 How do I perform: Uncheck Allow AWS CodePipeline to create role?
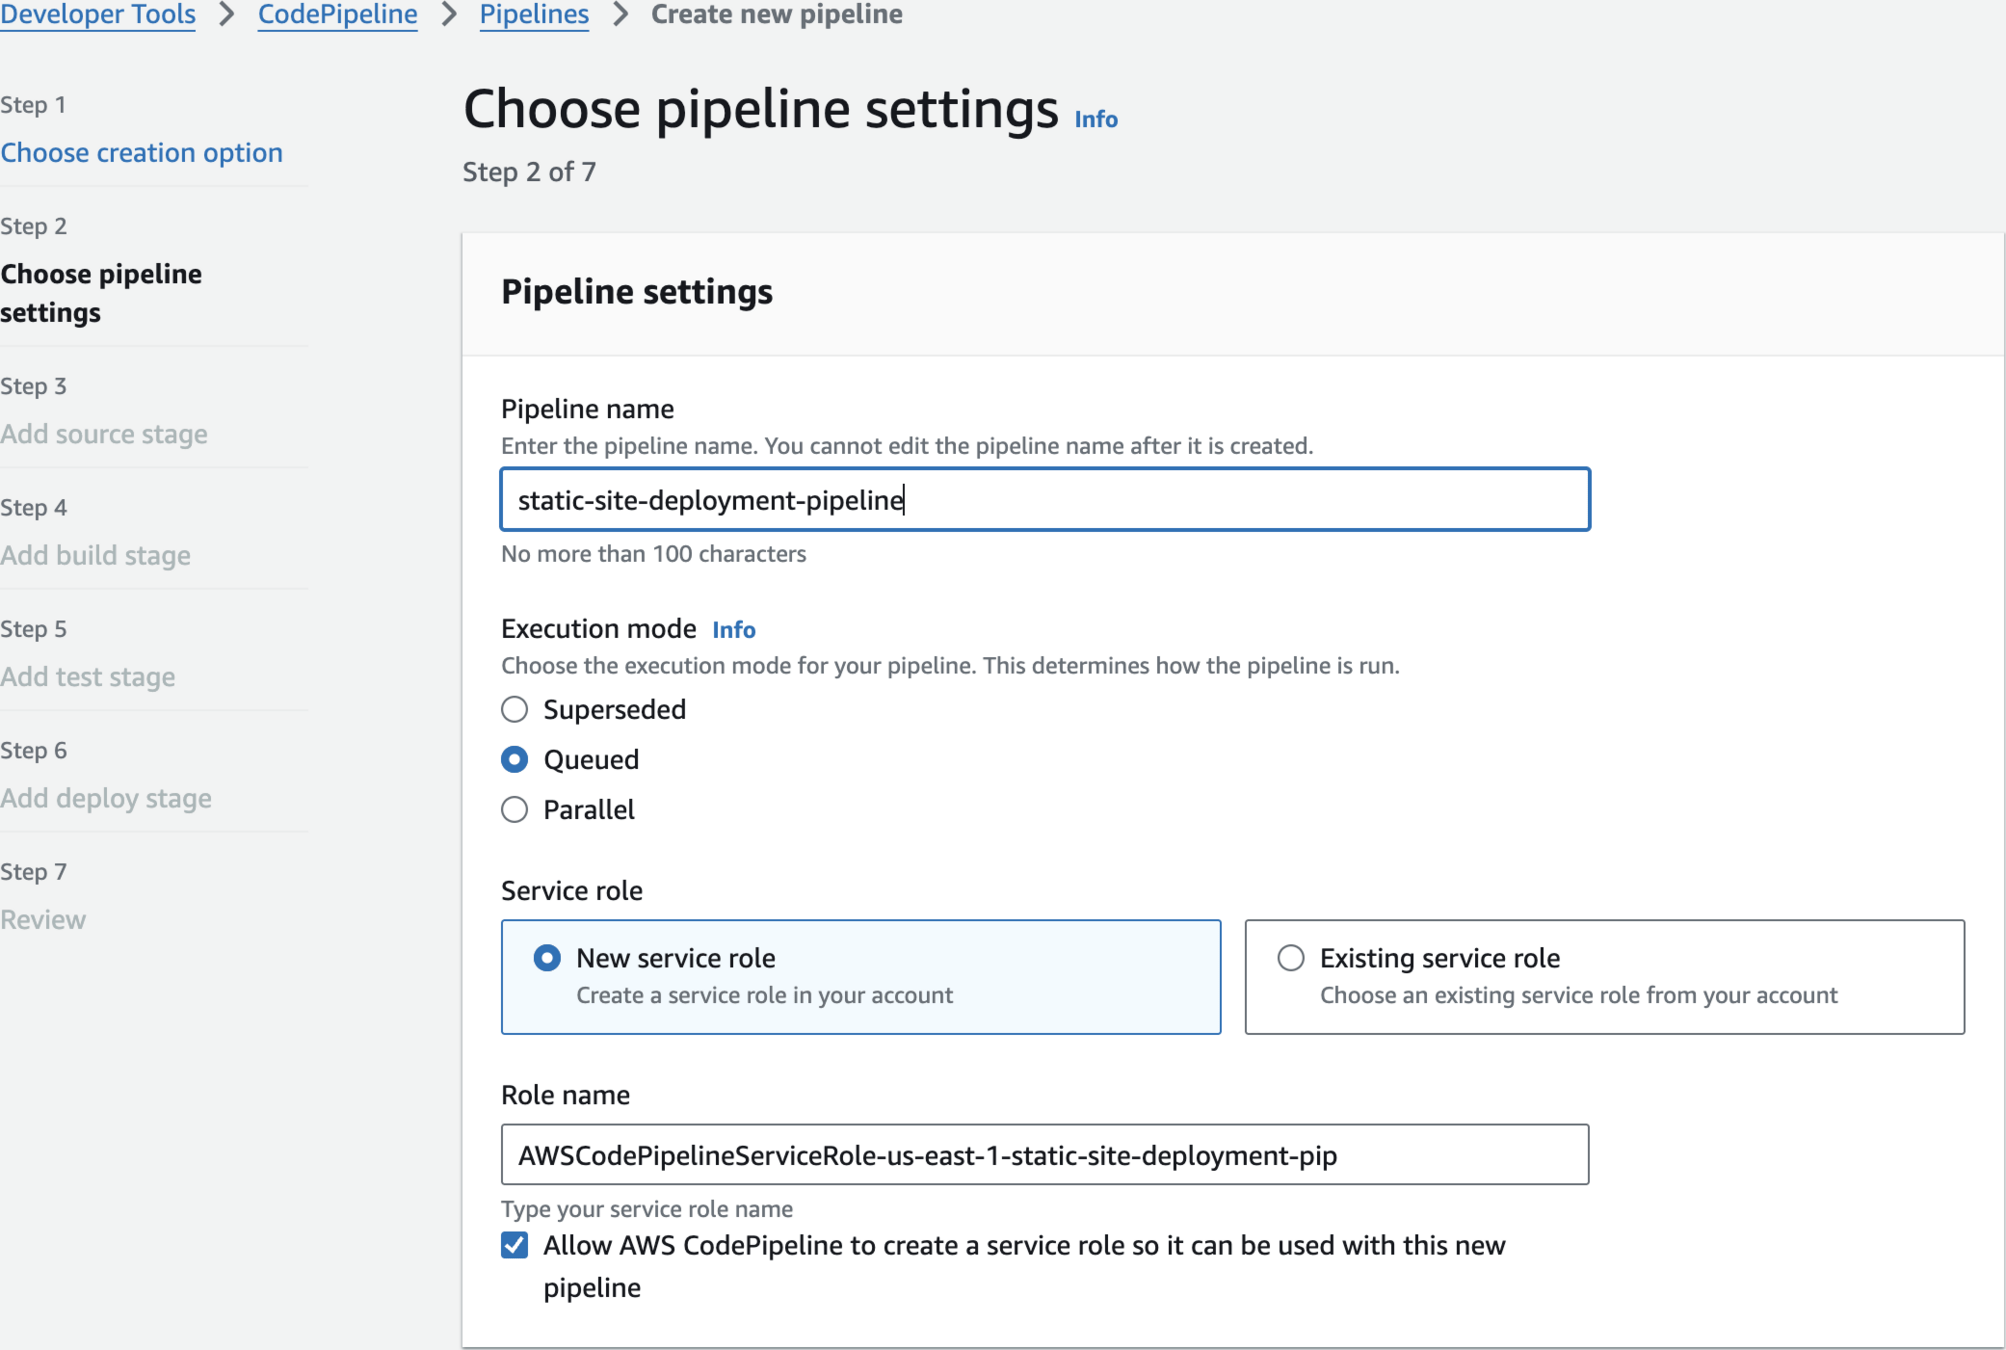point(515,1245)
